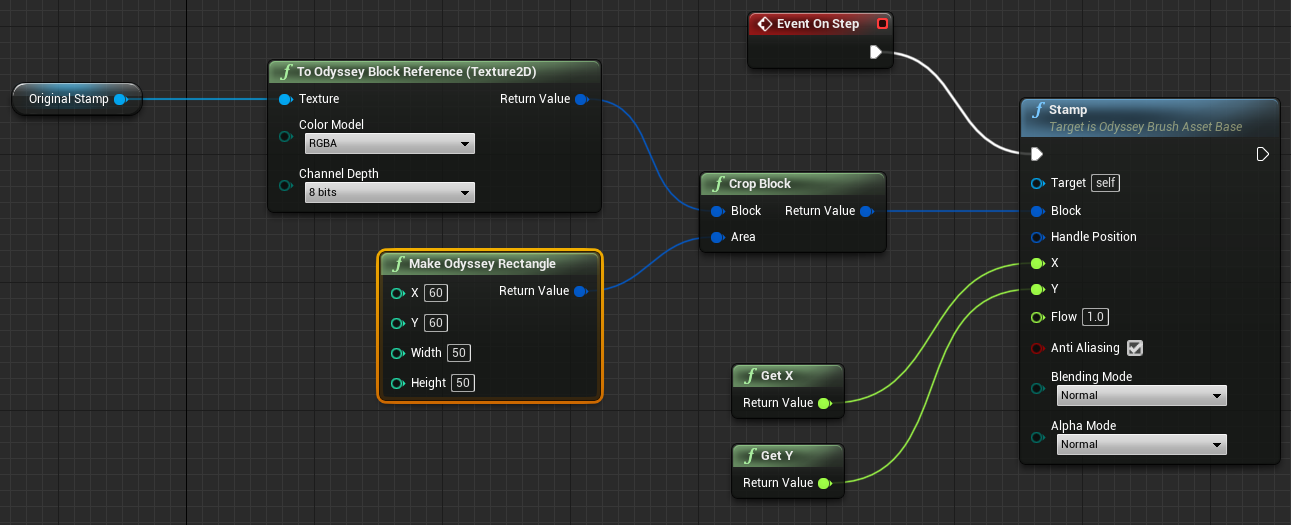
Task: Click the Event On Step execution output pin
Action: click(876, 52)
